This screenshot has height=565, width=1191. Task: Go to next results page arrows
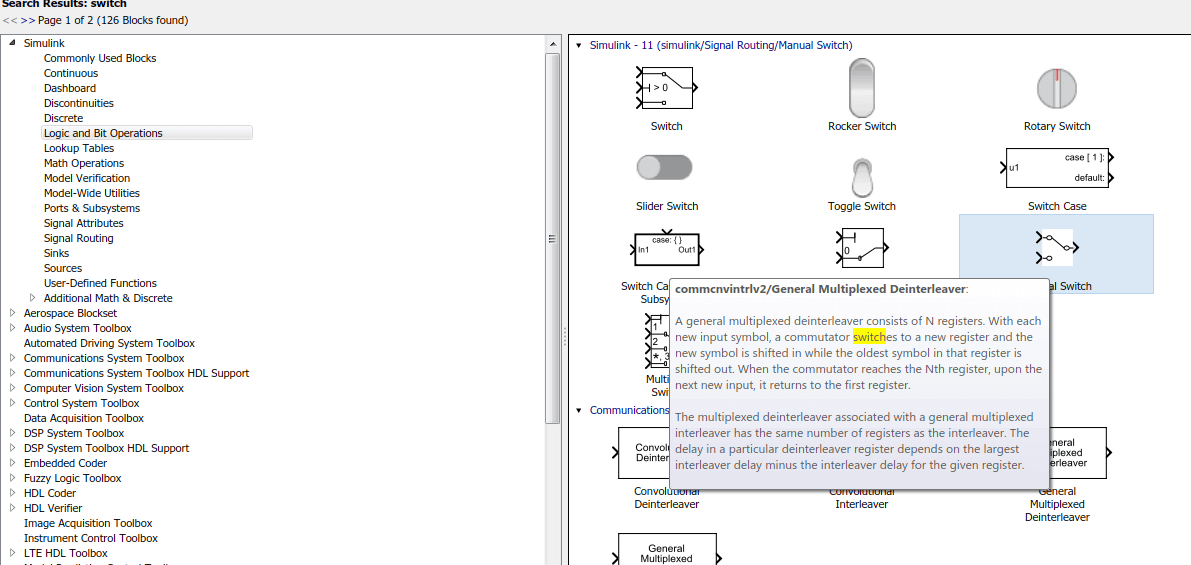click(27, 20)
